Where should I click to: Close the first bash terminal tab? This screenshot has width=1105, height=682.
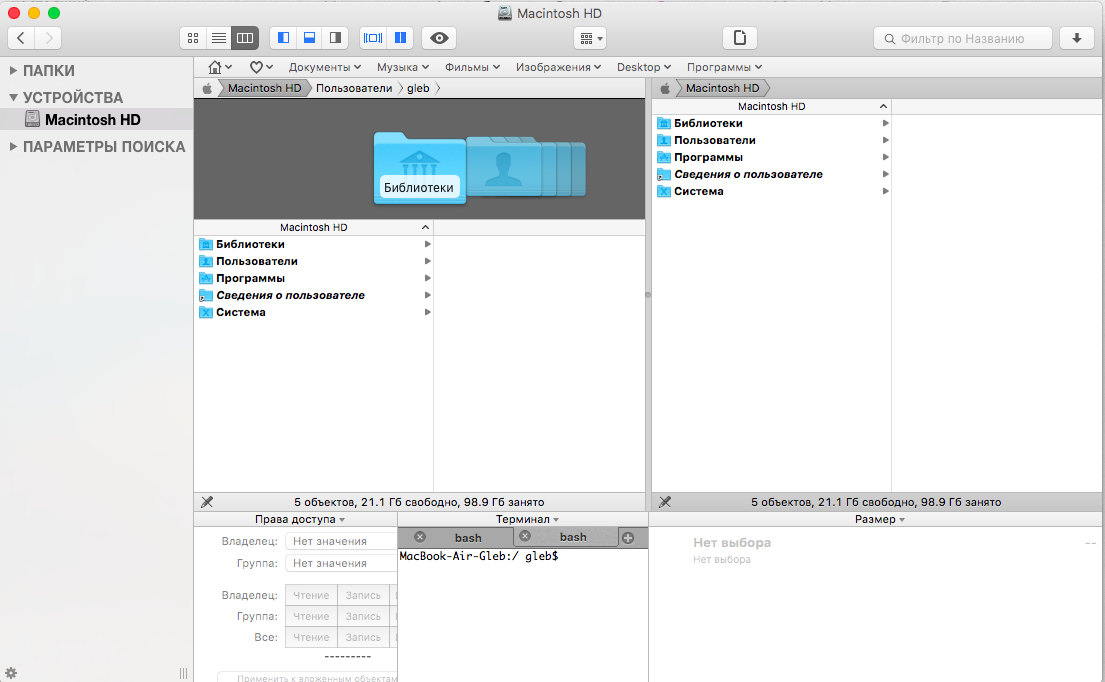point(419,537)
